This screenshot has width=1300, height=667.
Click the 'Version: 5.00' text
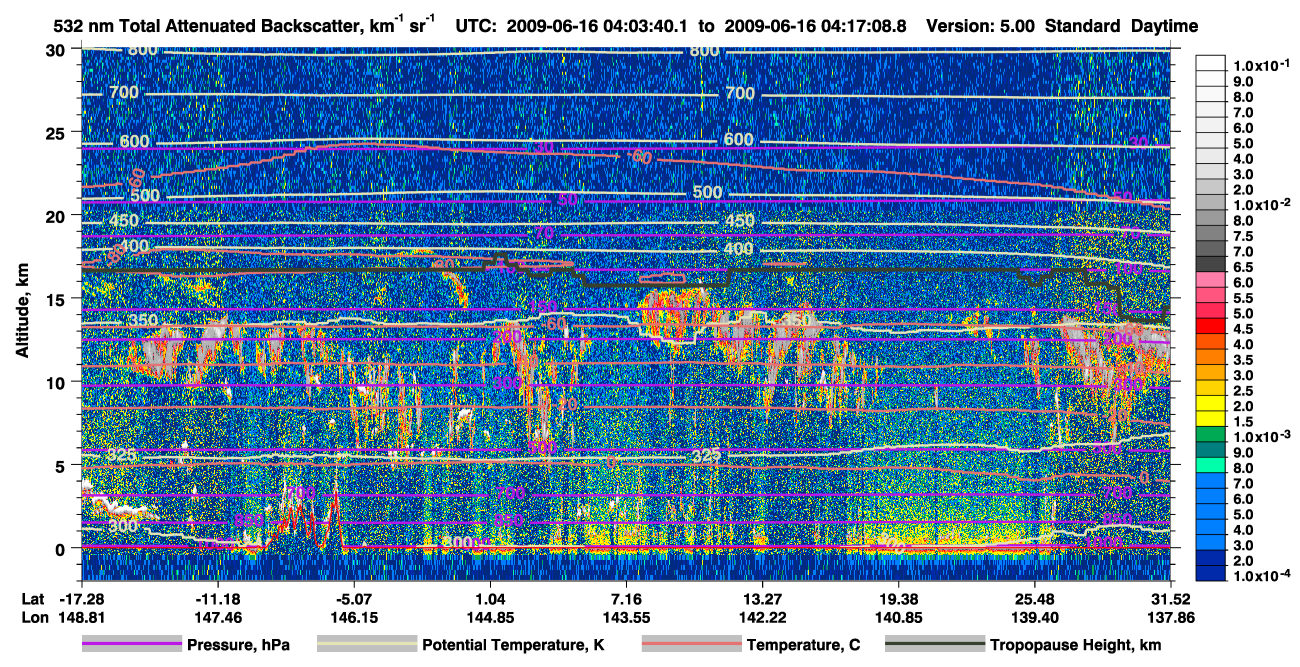coord(982,26)
